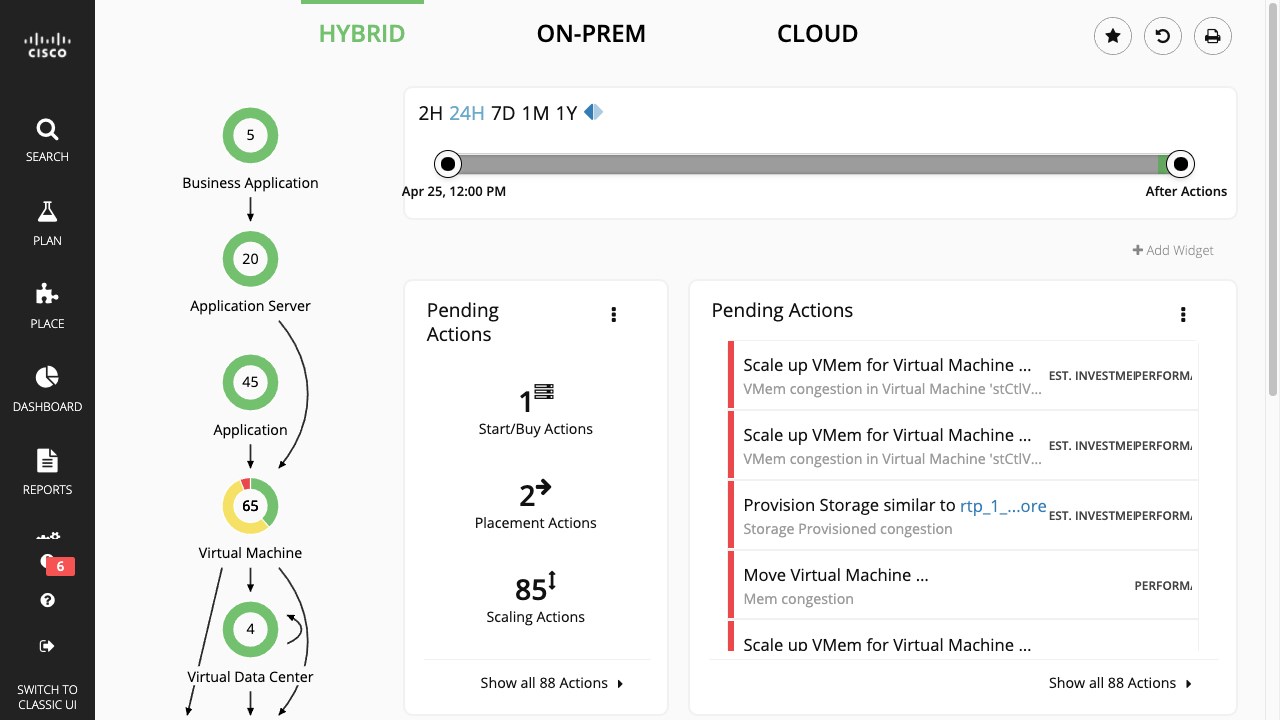This screenshot has width=1280, height=720.
Task: Open the Virtual Machine ring with 65
Action: (250, 506)
